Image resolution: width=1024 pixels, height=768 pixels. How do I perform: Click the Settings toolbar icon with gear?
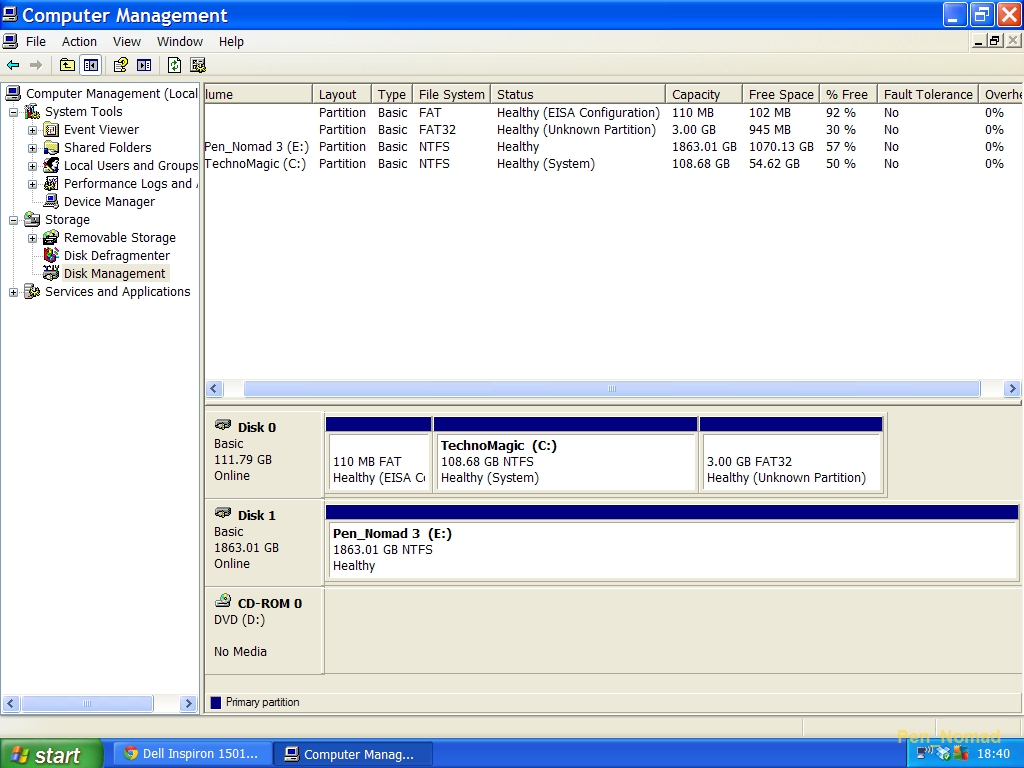[x=198, y=65]
